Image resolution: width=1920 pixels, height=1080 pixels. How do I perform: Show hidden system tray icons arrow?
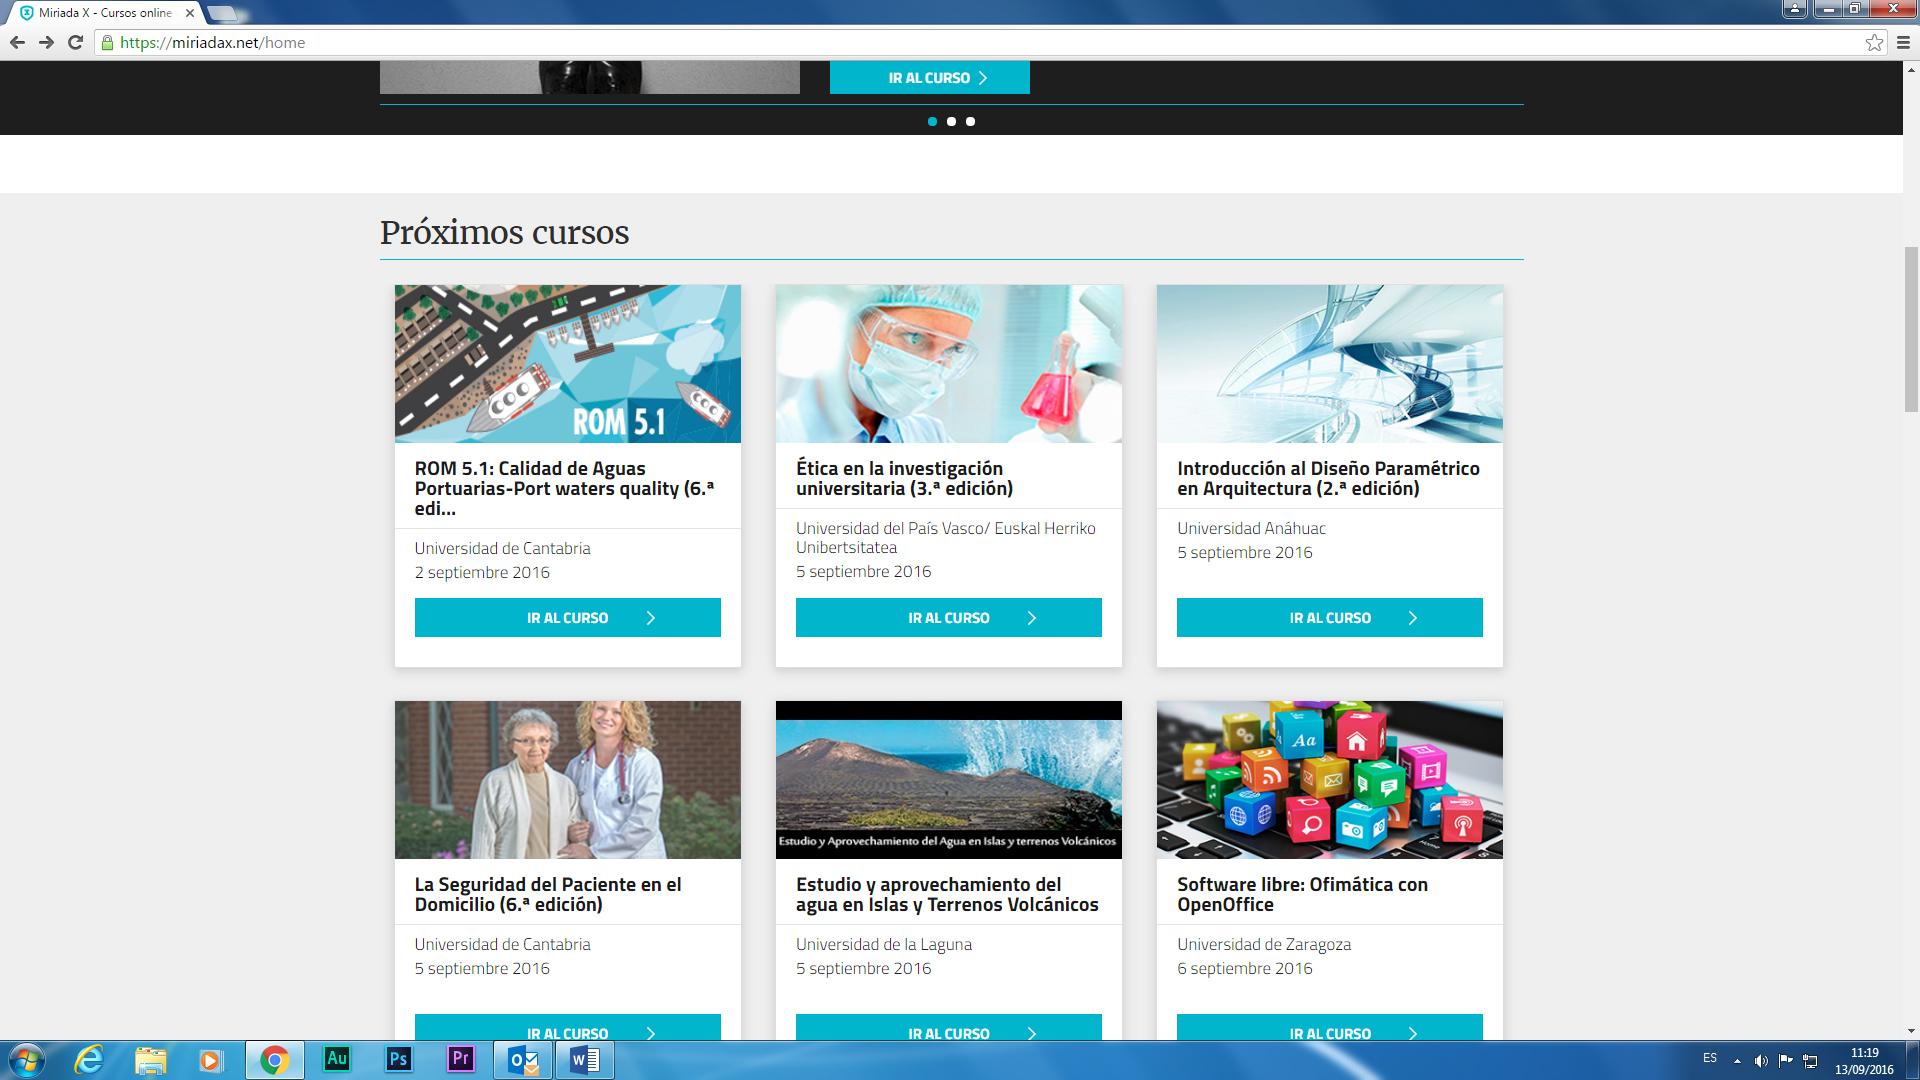1737,1060
